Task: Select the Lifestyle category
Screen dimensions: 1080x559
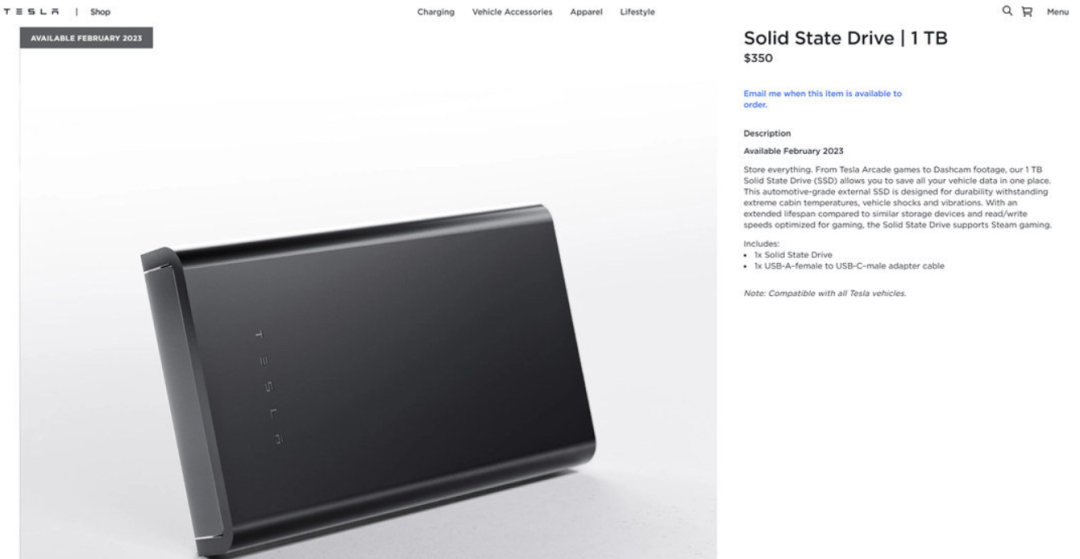Action: [637, 12]
